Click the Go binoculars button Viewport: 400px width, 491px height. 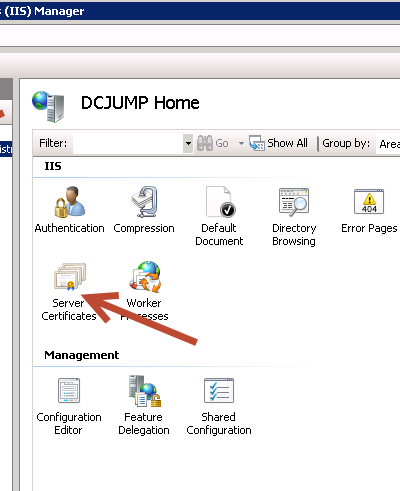coord(213,143)
